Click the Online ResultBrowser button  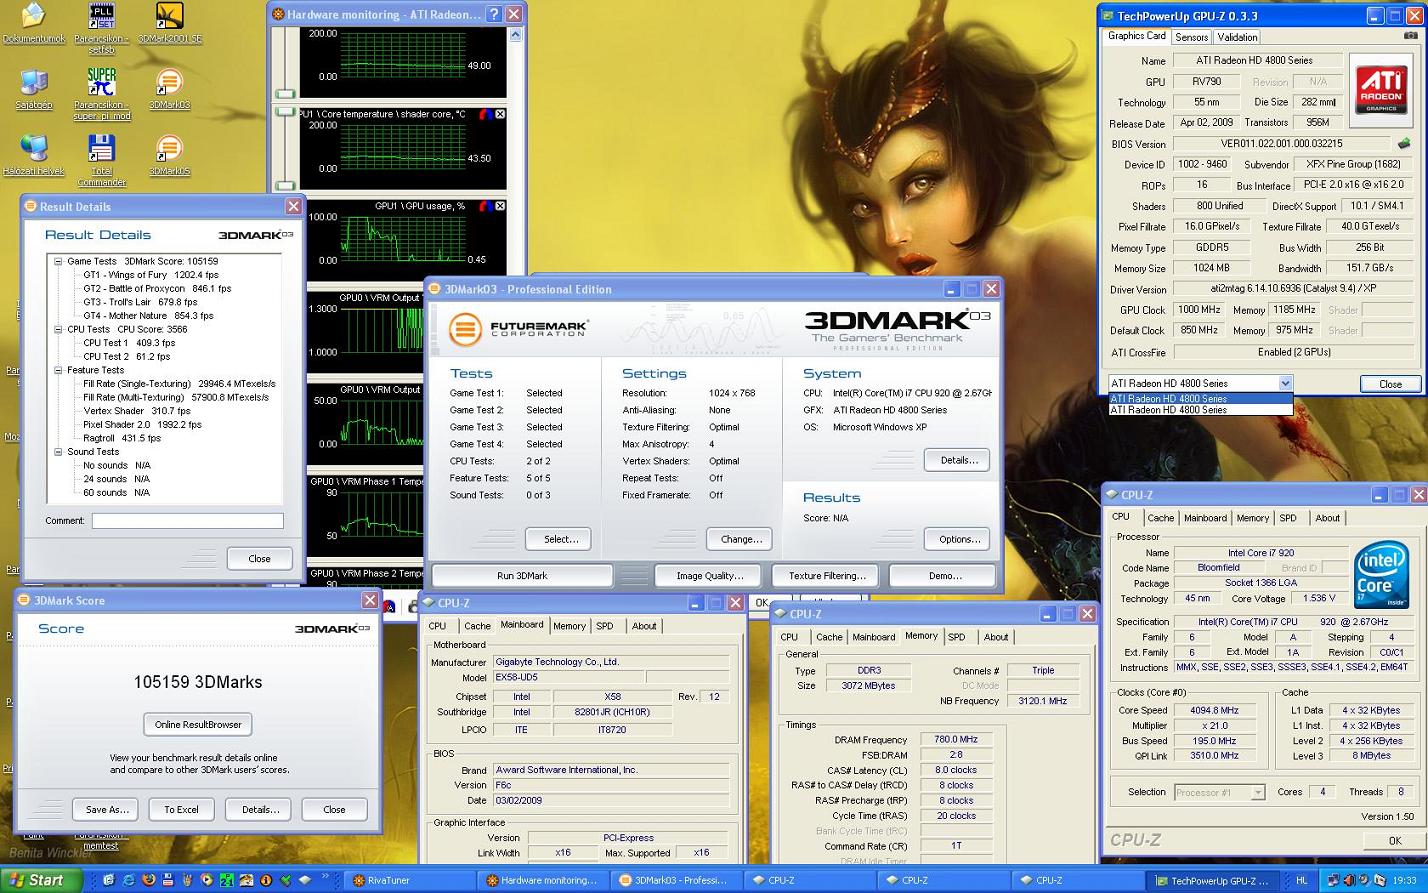(198, 724)
